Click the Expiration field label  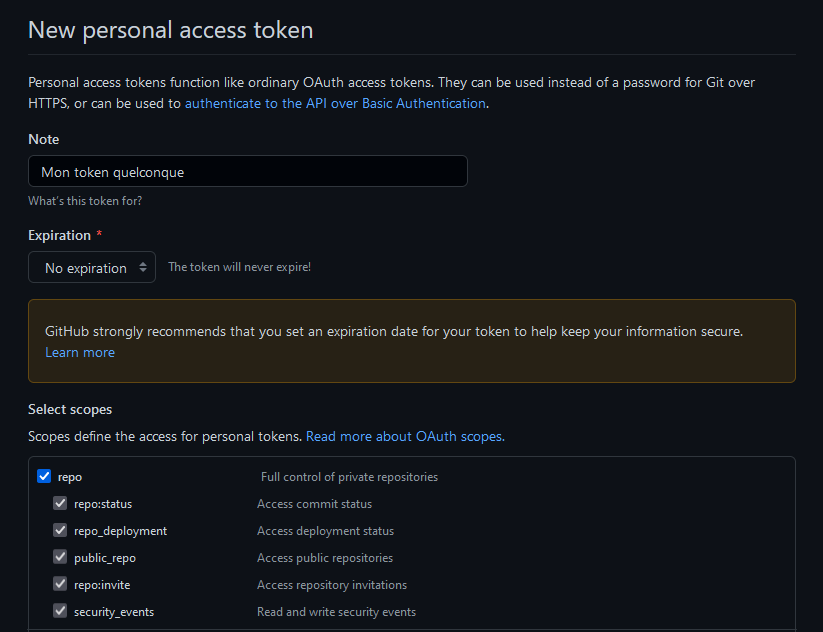[59, 235]
